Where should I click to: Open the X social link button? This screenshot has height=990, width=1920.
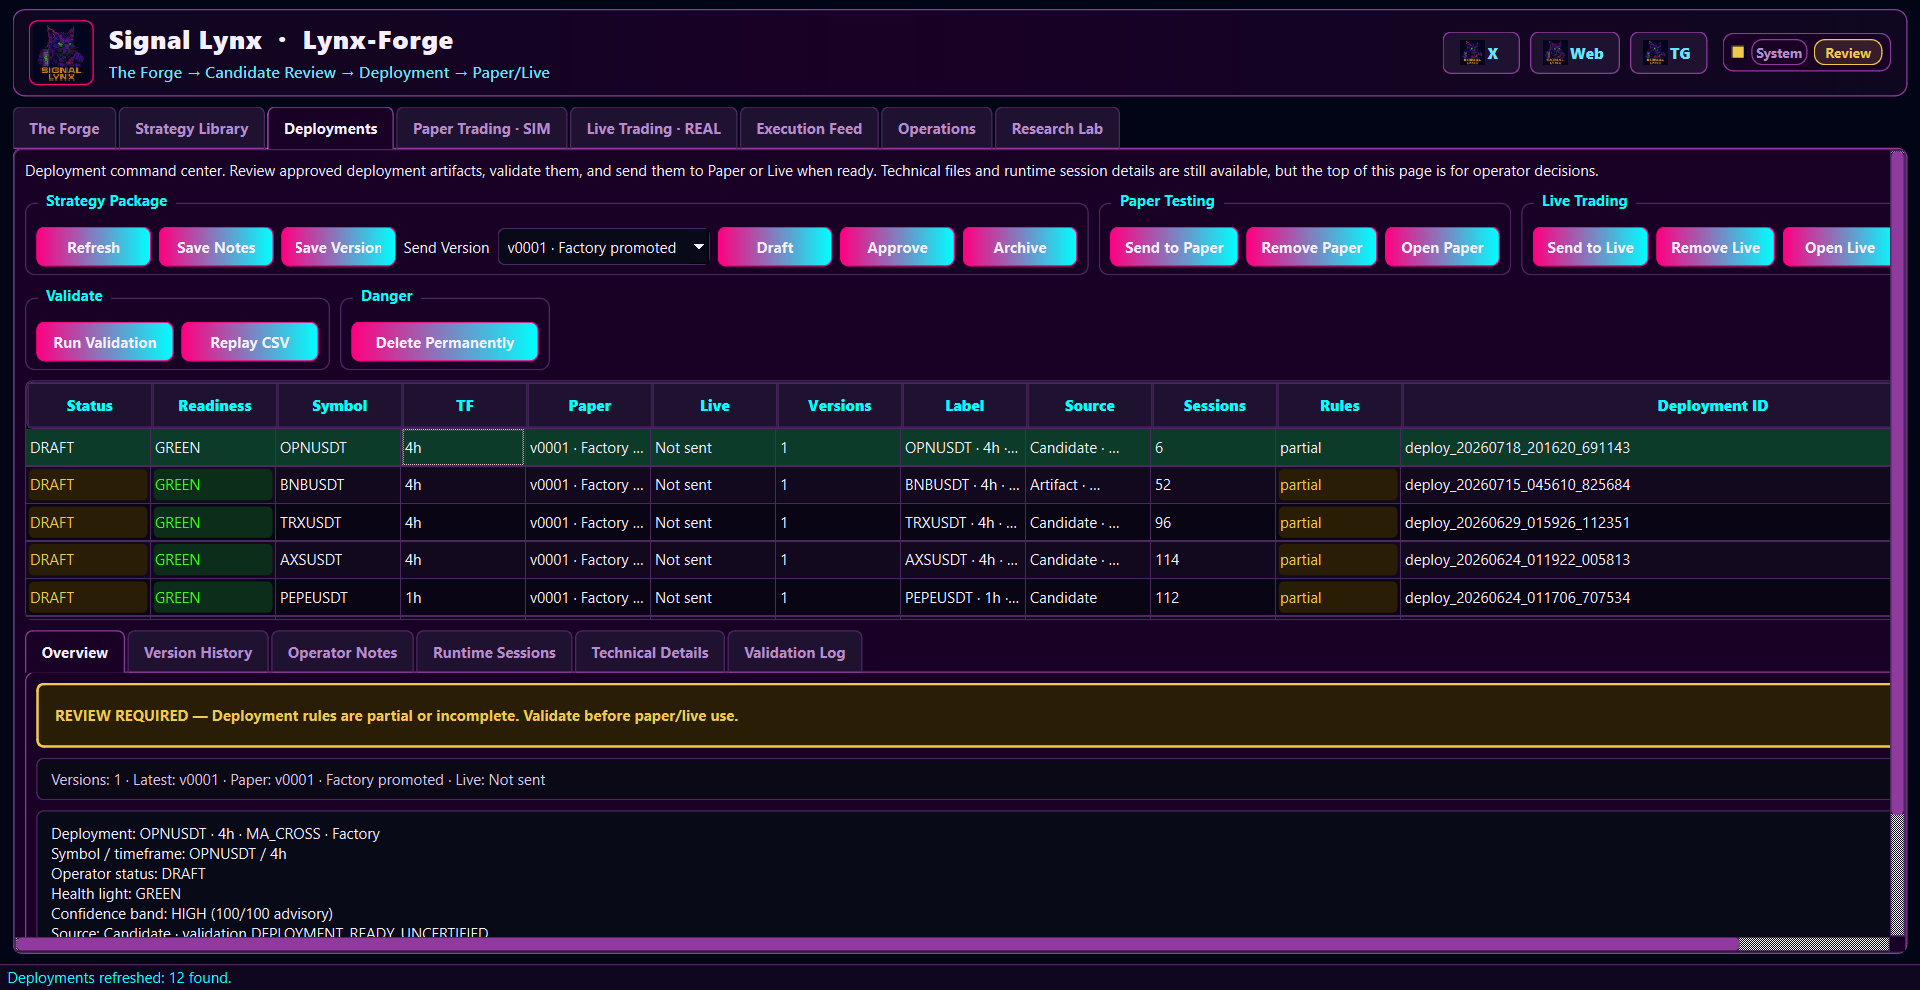click(1480, 53)
